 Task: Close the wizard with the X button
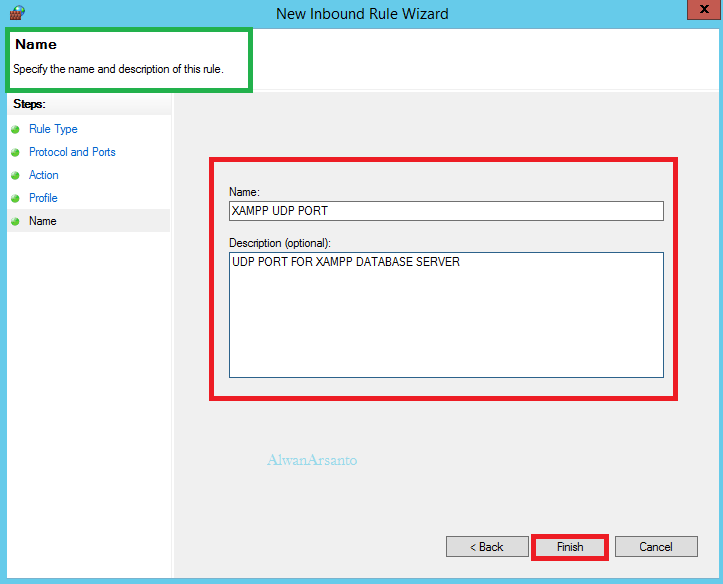click(x=704, y=9)
